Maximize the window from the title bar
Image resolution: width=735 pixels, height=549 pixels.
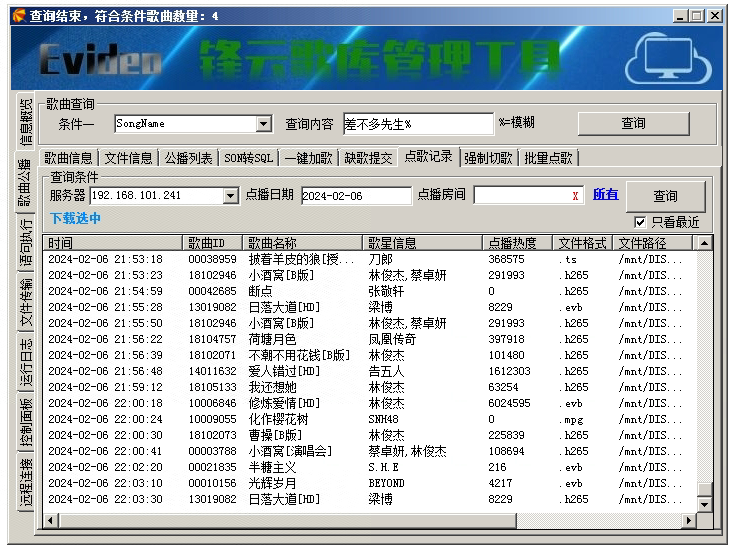coord(697,16)
